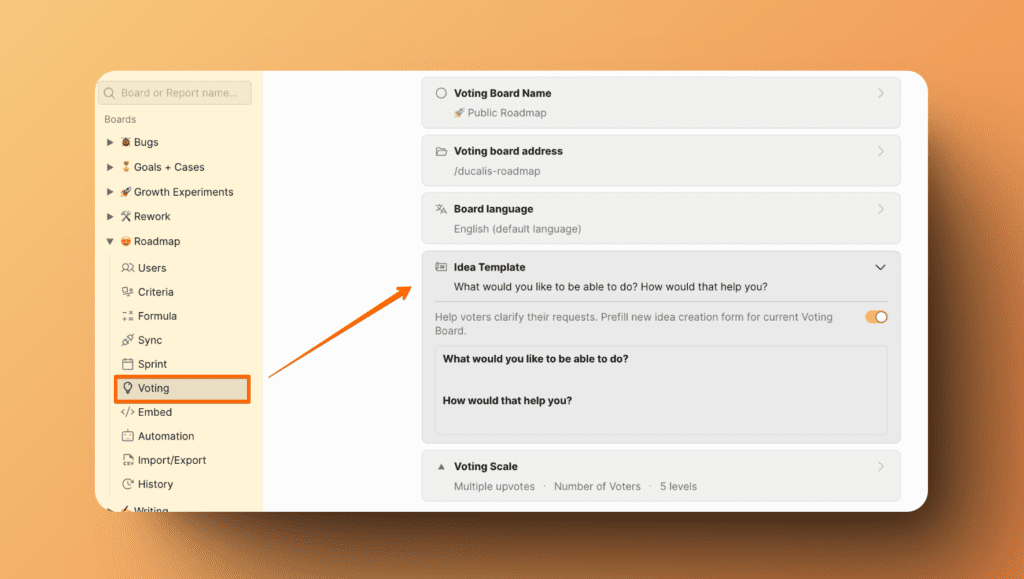This screenshot has height=579, width=1024.
Task: Open Users via its people icon
Action: (x=128, y=267)
